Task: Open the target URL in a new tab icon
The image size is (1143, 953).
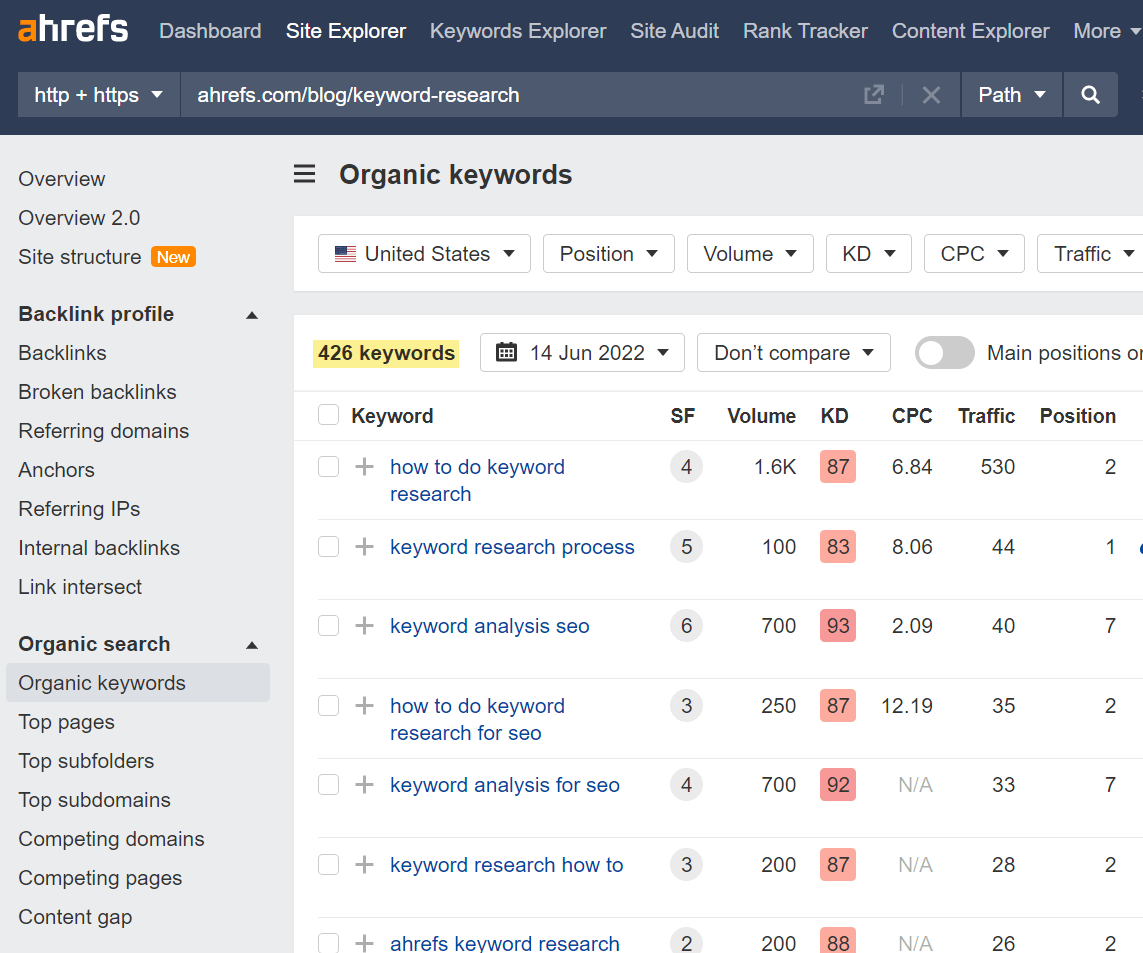Action: point(873,94)
